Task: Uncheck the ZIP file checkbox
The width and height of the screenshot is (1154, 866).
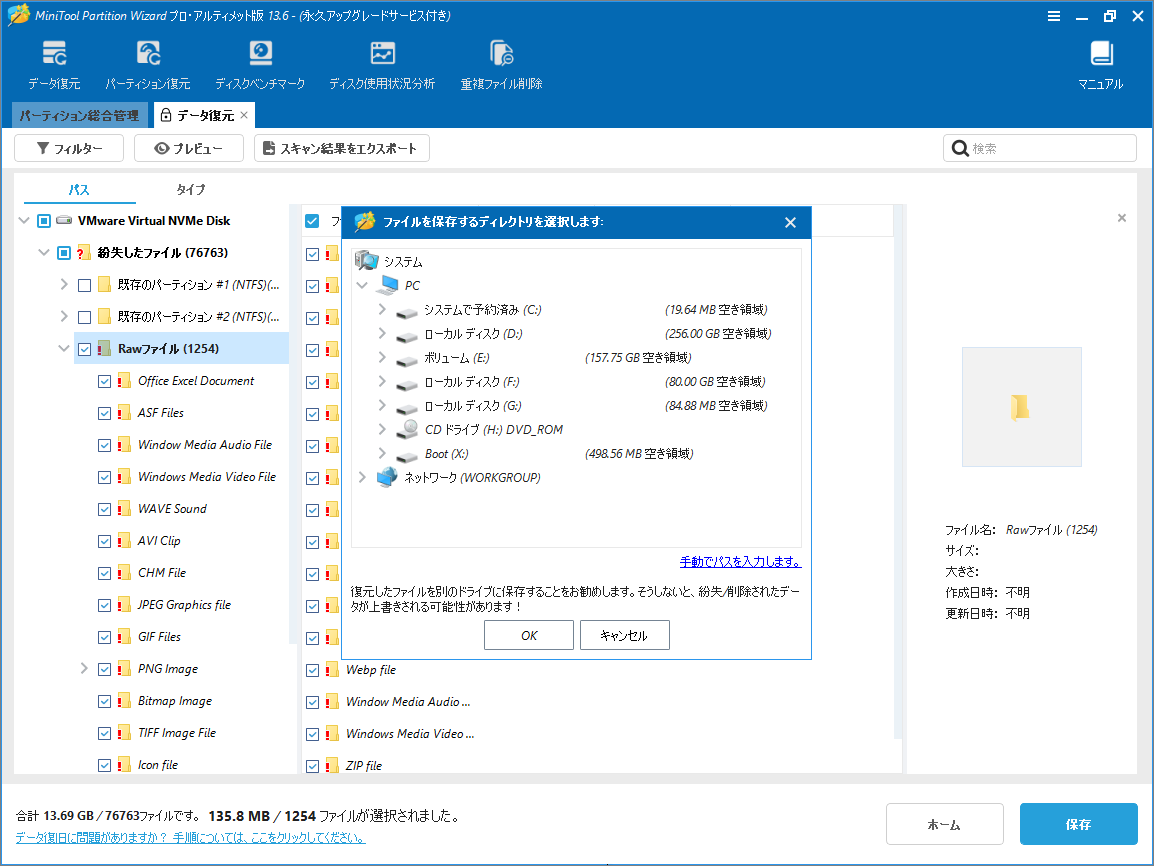Action: tap(312, 766)
